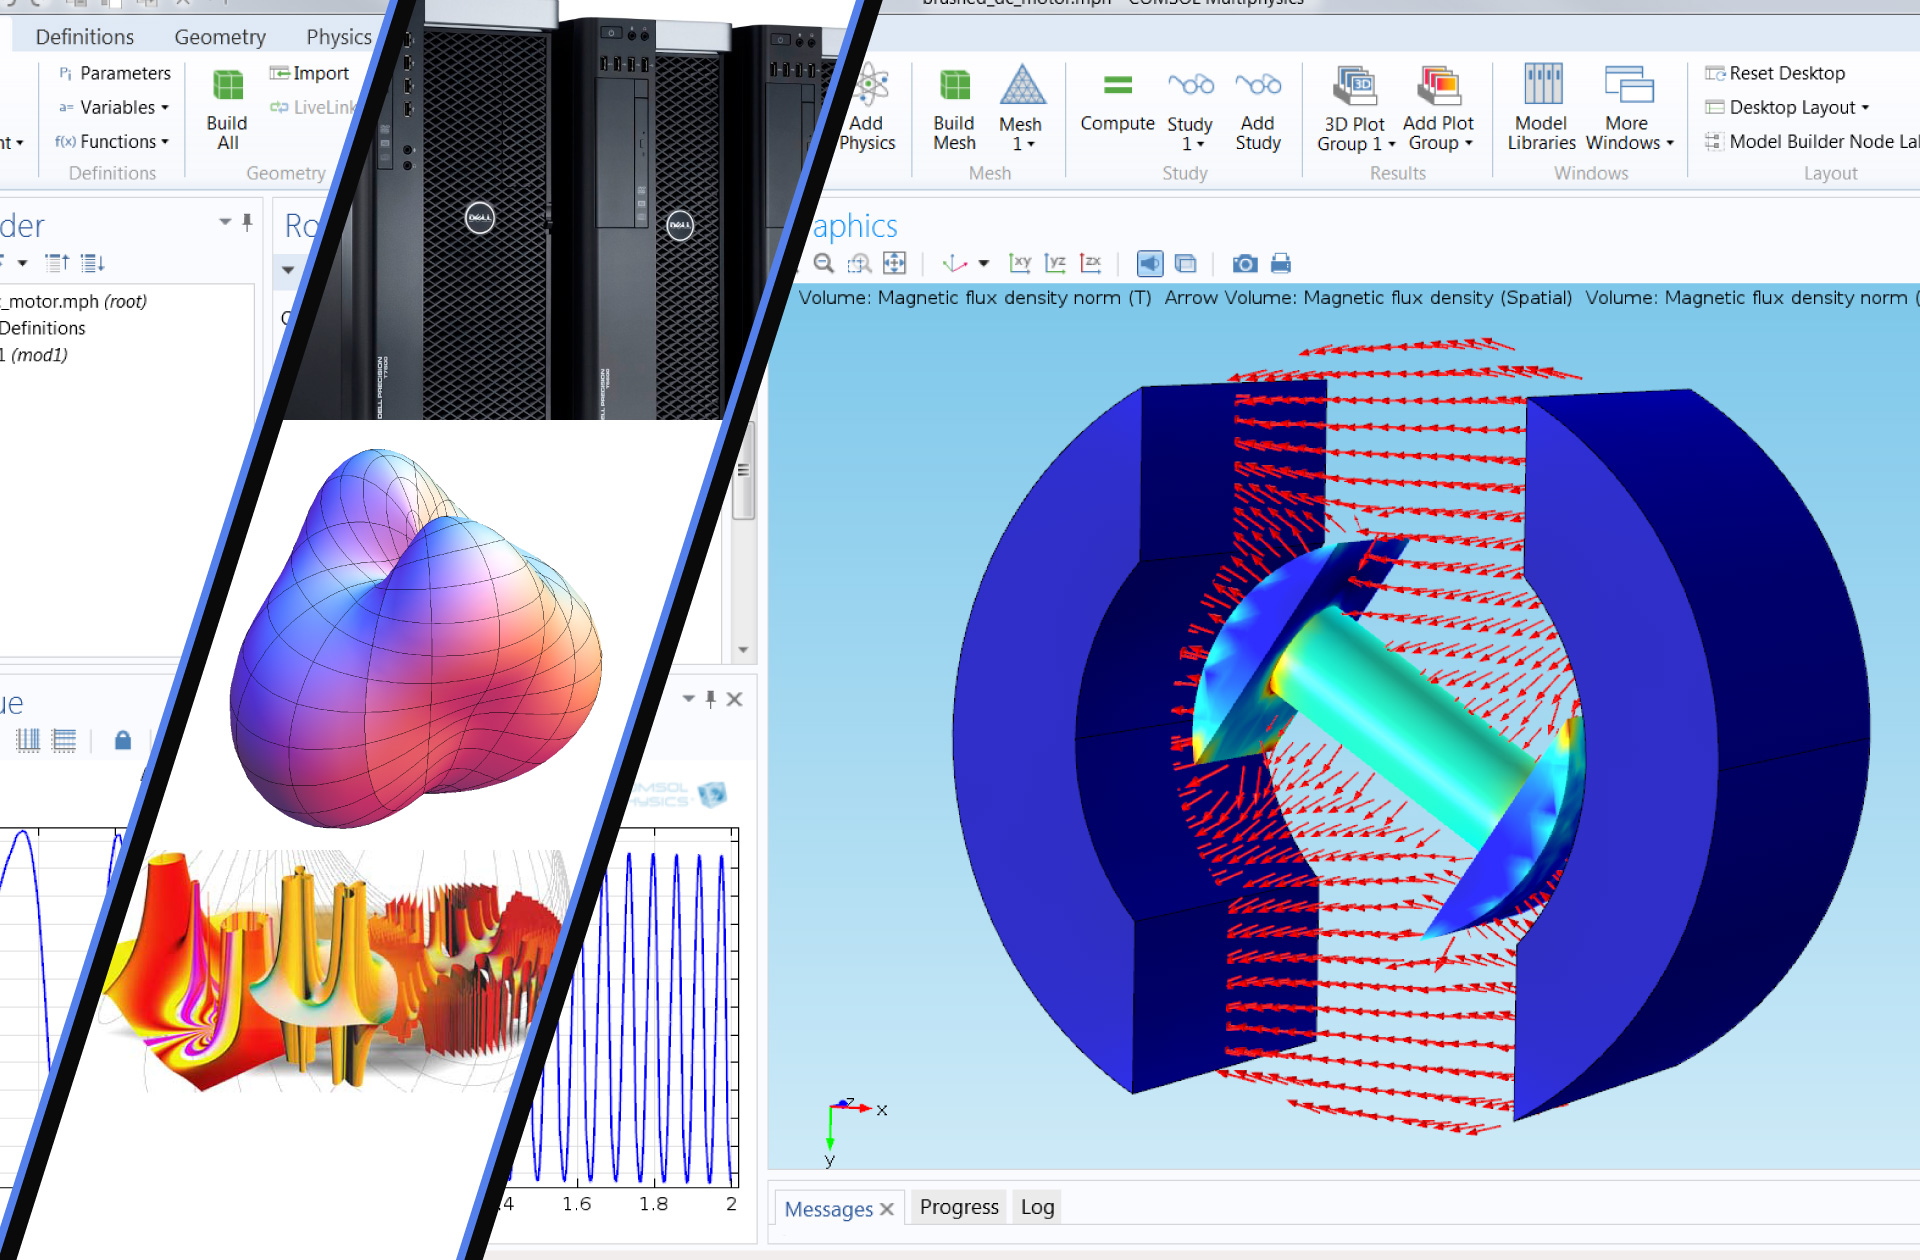Screen dimensions: 1920x1260
Task: Toggle the scene light button
Action: 1150,263
